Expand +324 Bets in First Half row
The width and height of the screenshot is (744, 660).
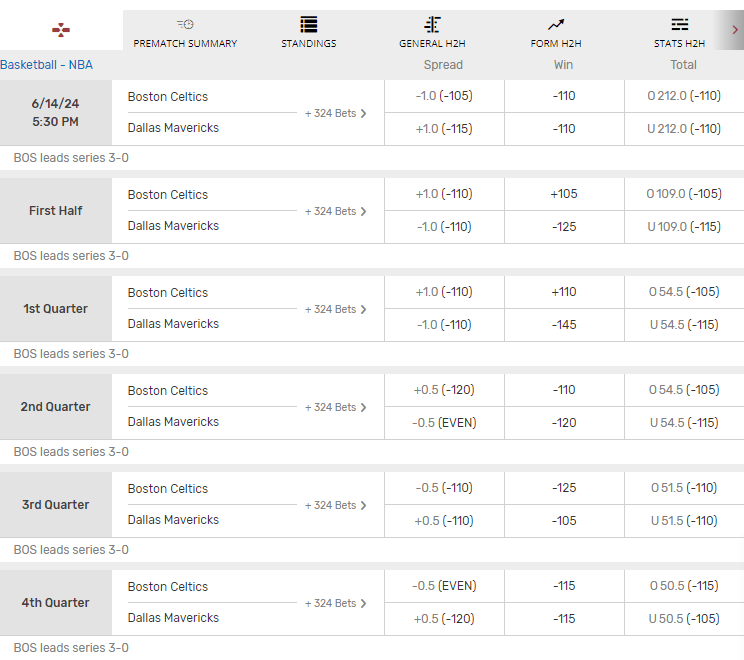click(336, 211)
